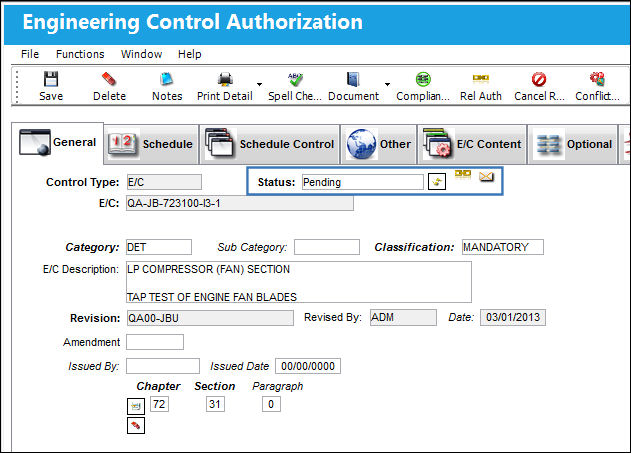Switch to the General tab
The width and height of the screenshot is (631, 453).
pos(58,143)
